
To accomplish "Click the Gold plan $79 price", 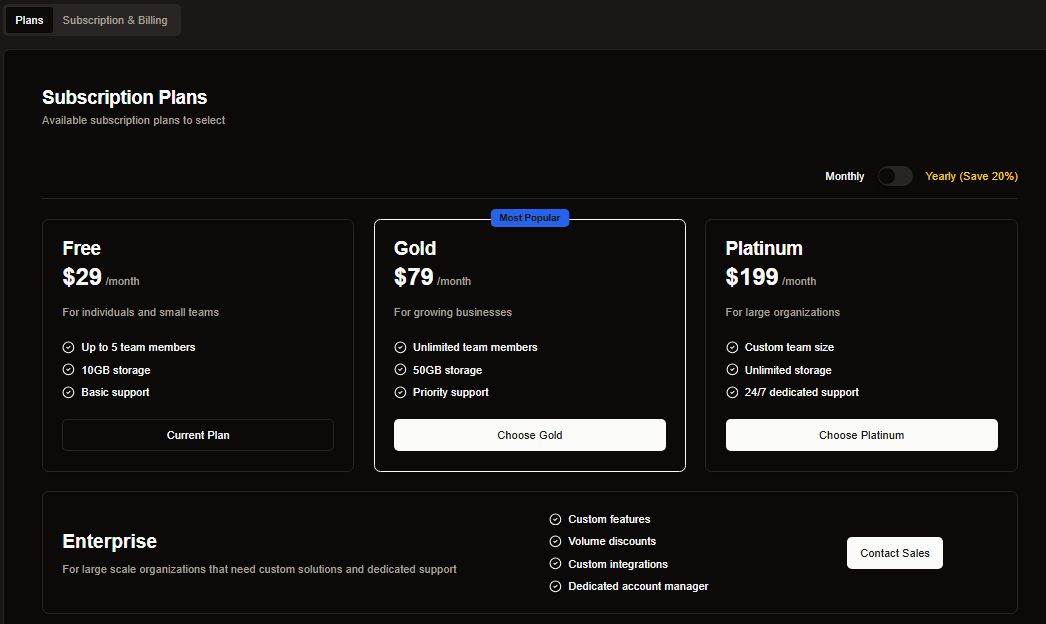I will pyautogui.click(x=414, y=277).
